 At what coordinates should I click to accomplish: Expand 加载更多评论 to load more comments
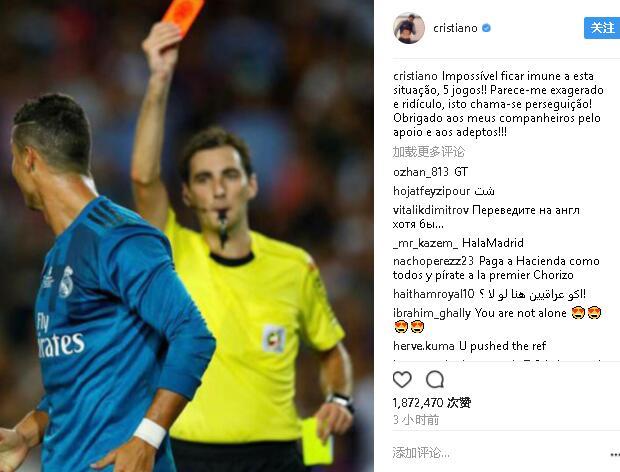pos(429,151)
